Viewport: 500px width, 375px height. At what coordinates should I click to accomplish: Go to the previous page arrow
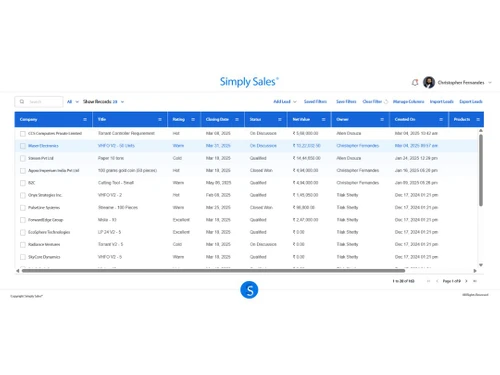437,281
